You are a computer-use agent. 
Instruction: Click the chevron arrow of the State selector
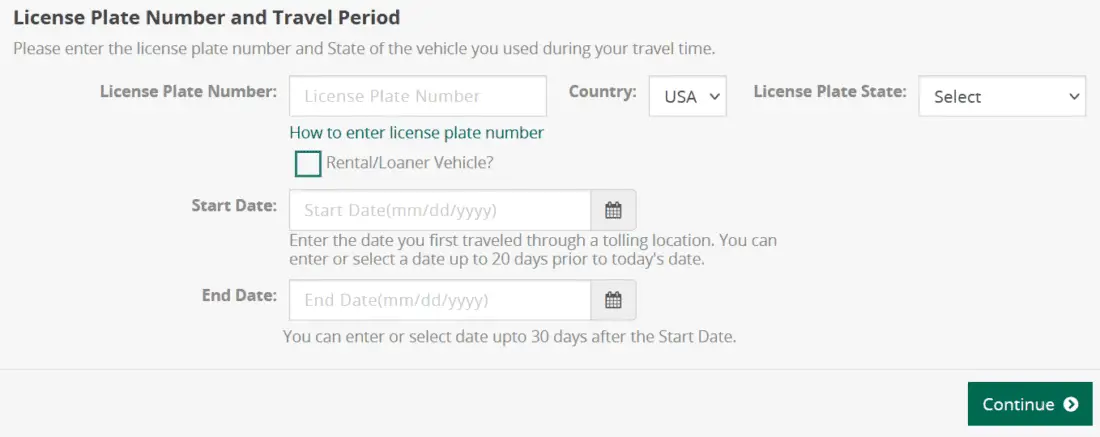point(1074,96)
